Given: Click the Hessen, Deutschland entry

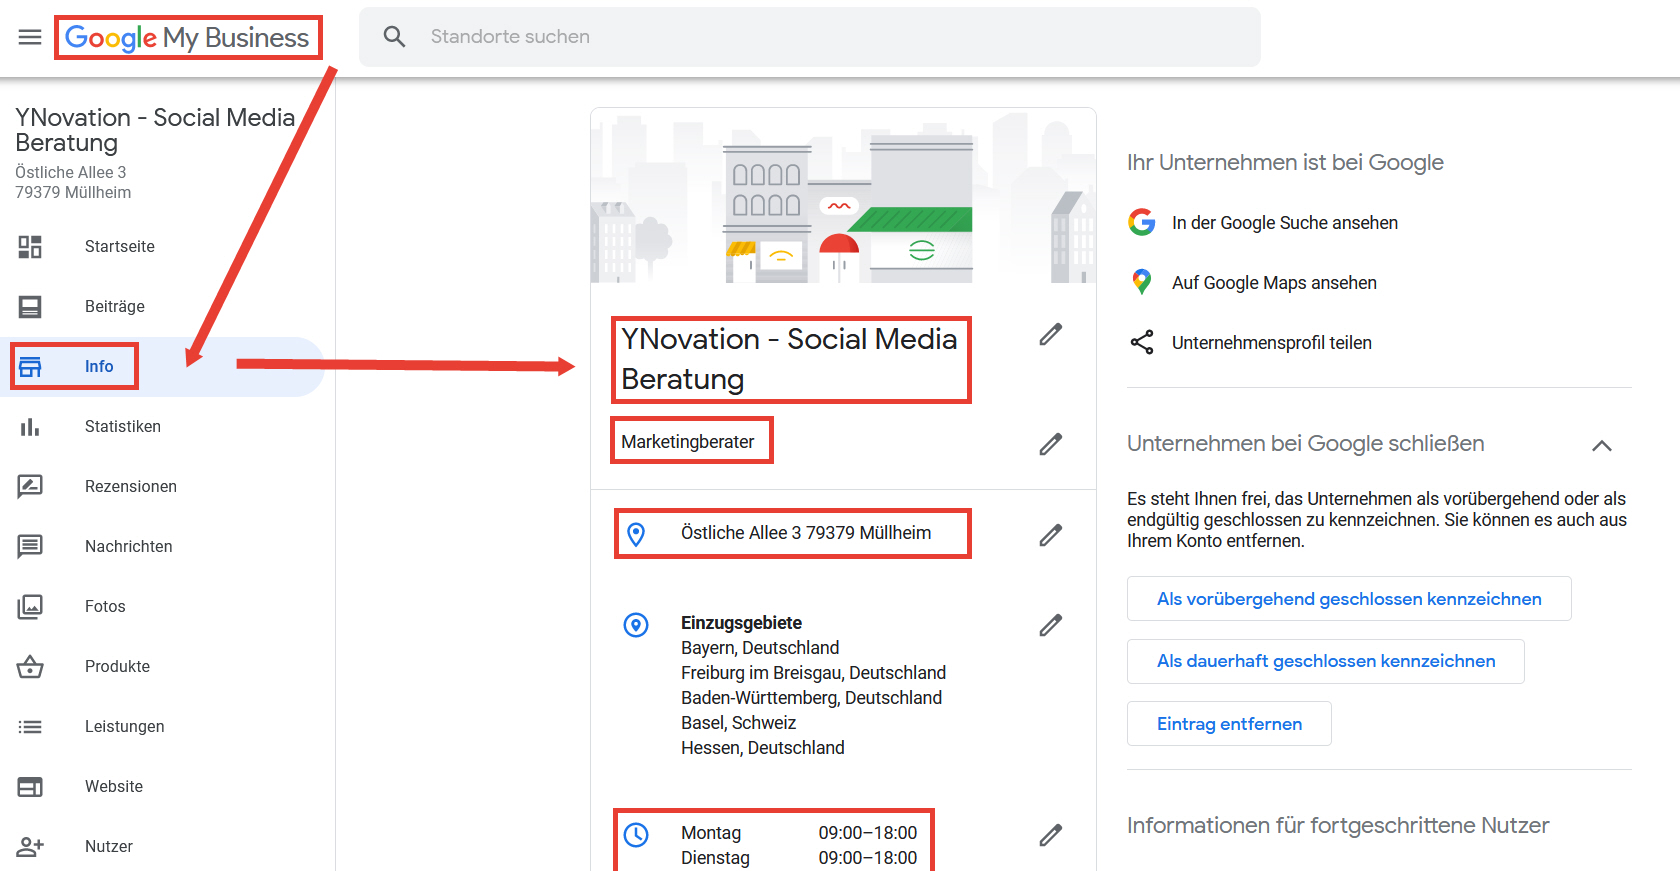Looking at the screenshot, I should [763, 748].
